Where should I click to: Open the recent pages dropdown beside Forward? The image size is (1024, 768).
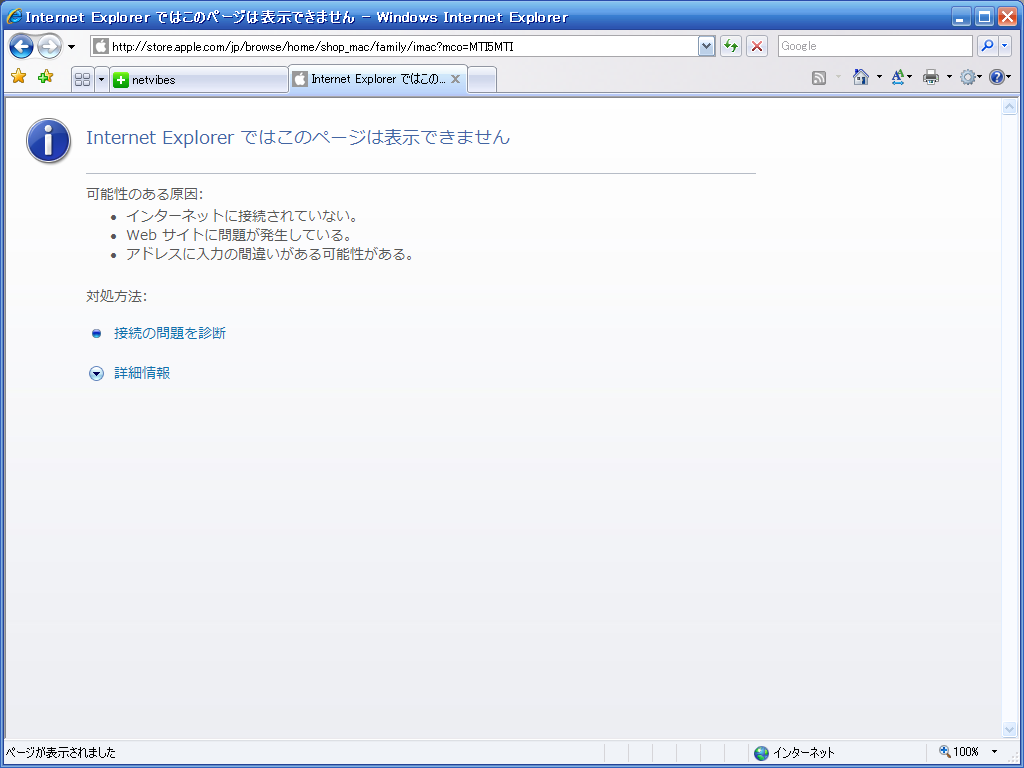coord(72,47)
